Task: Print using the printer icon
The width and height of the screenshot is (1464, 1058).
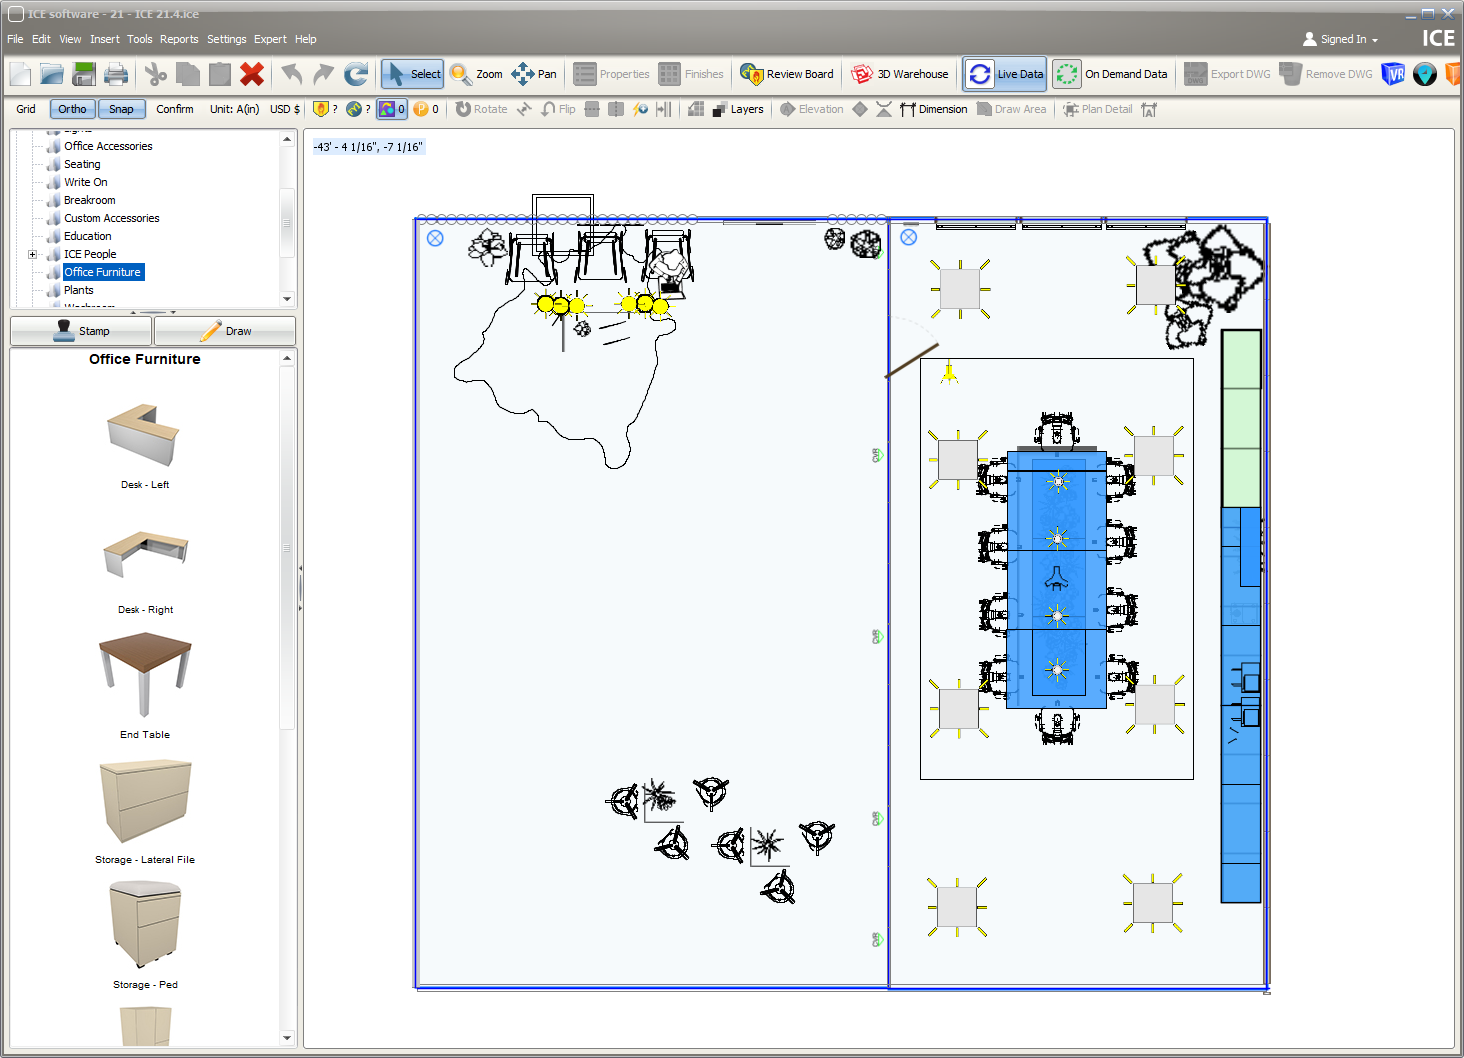Action: (x=116, y=74)
